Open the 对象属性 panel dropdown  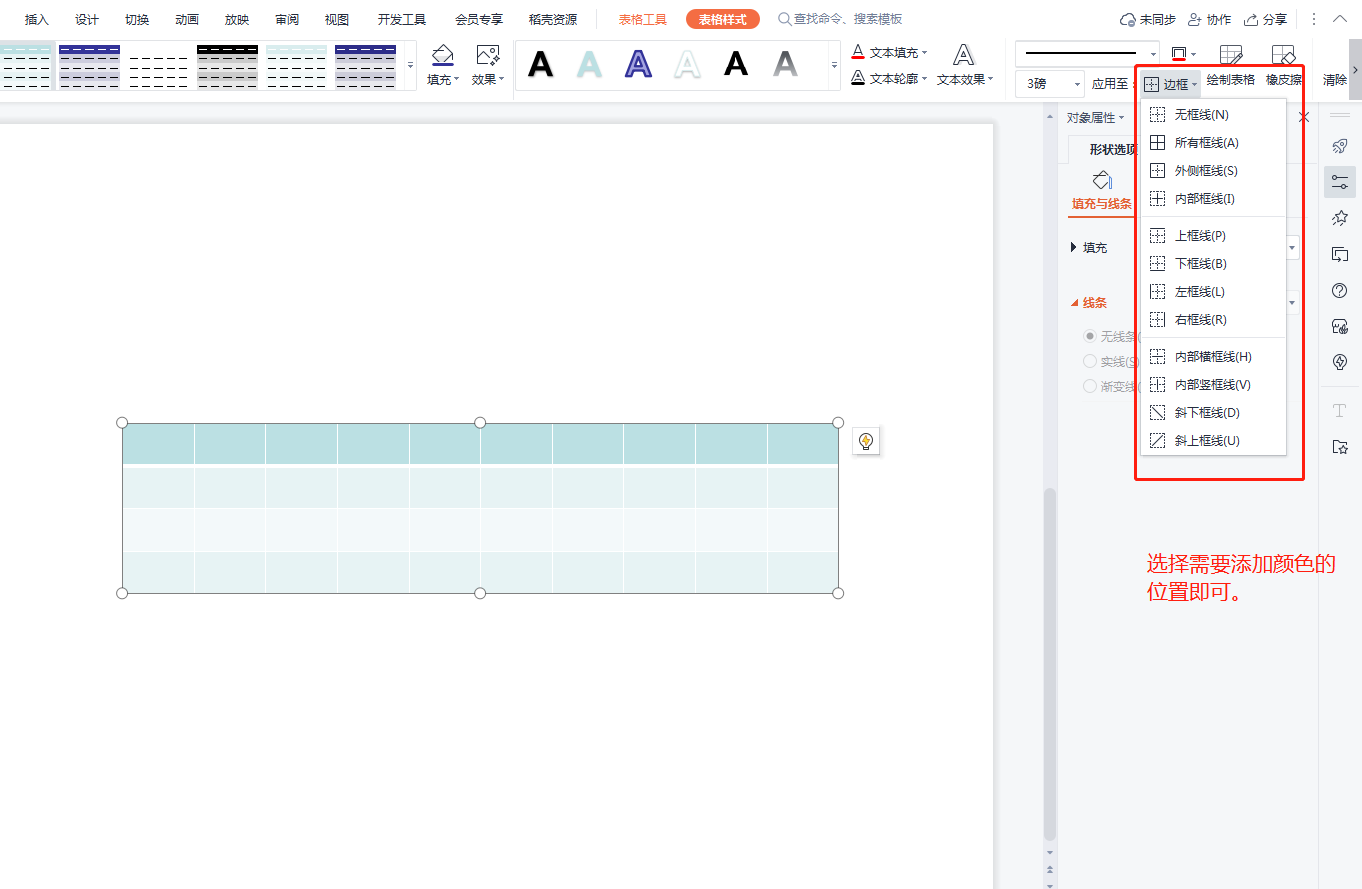point(1095,118)
